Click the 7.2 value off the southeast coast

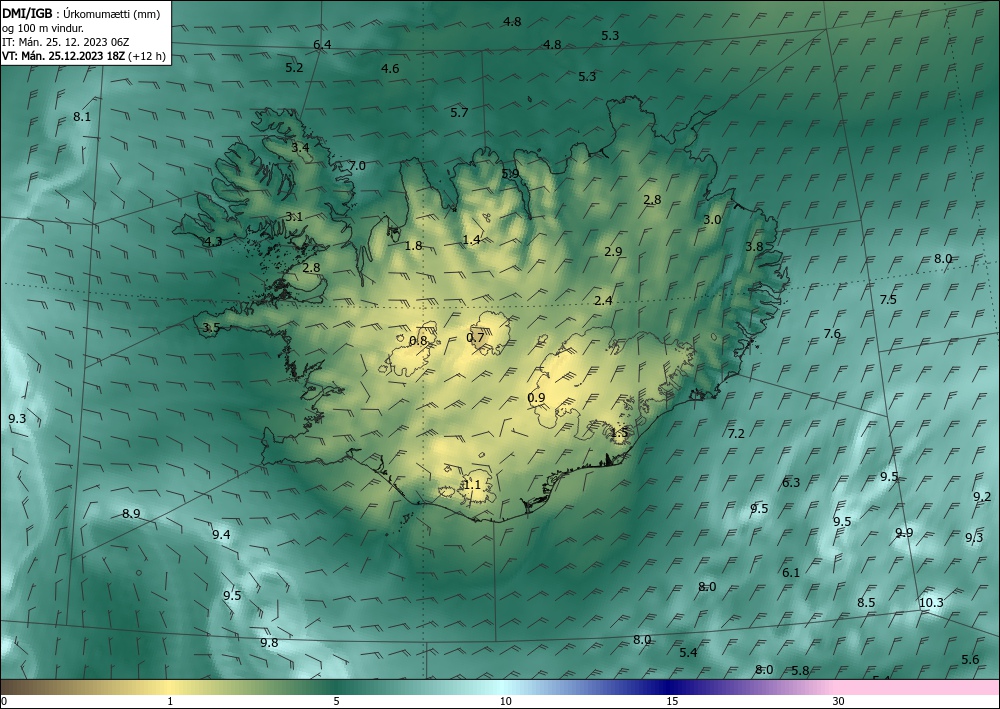736,434
